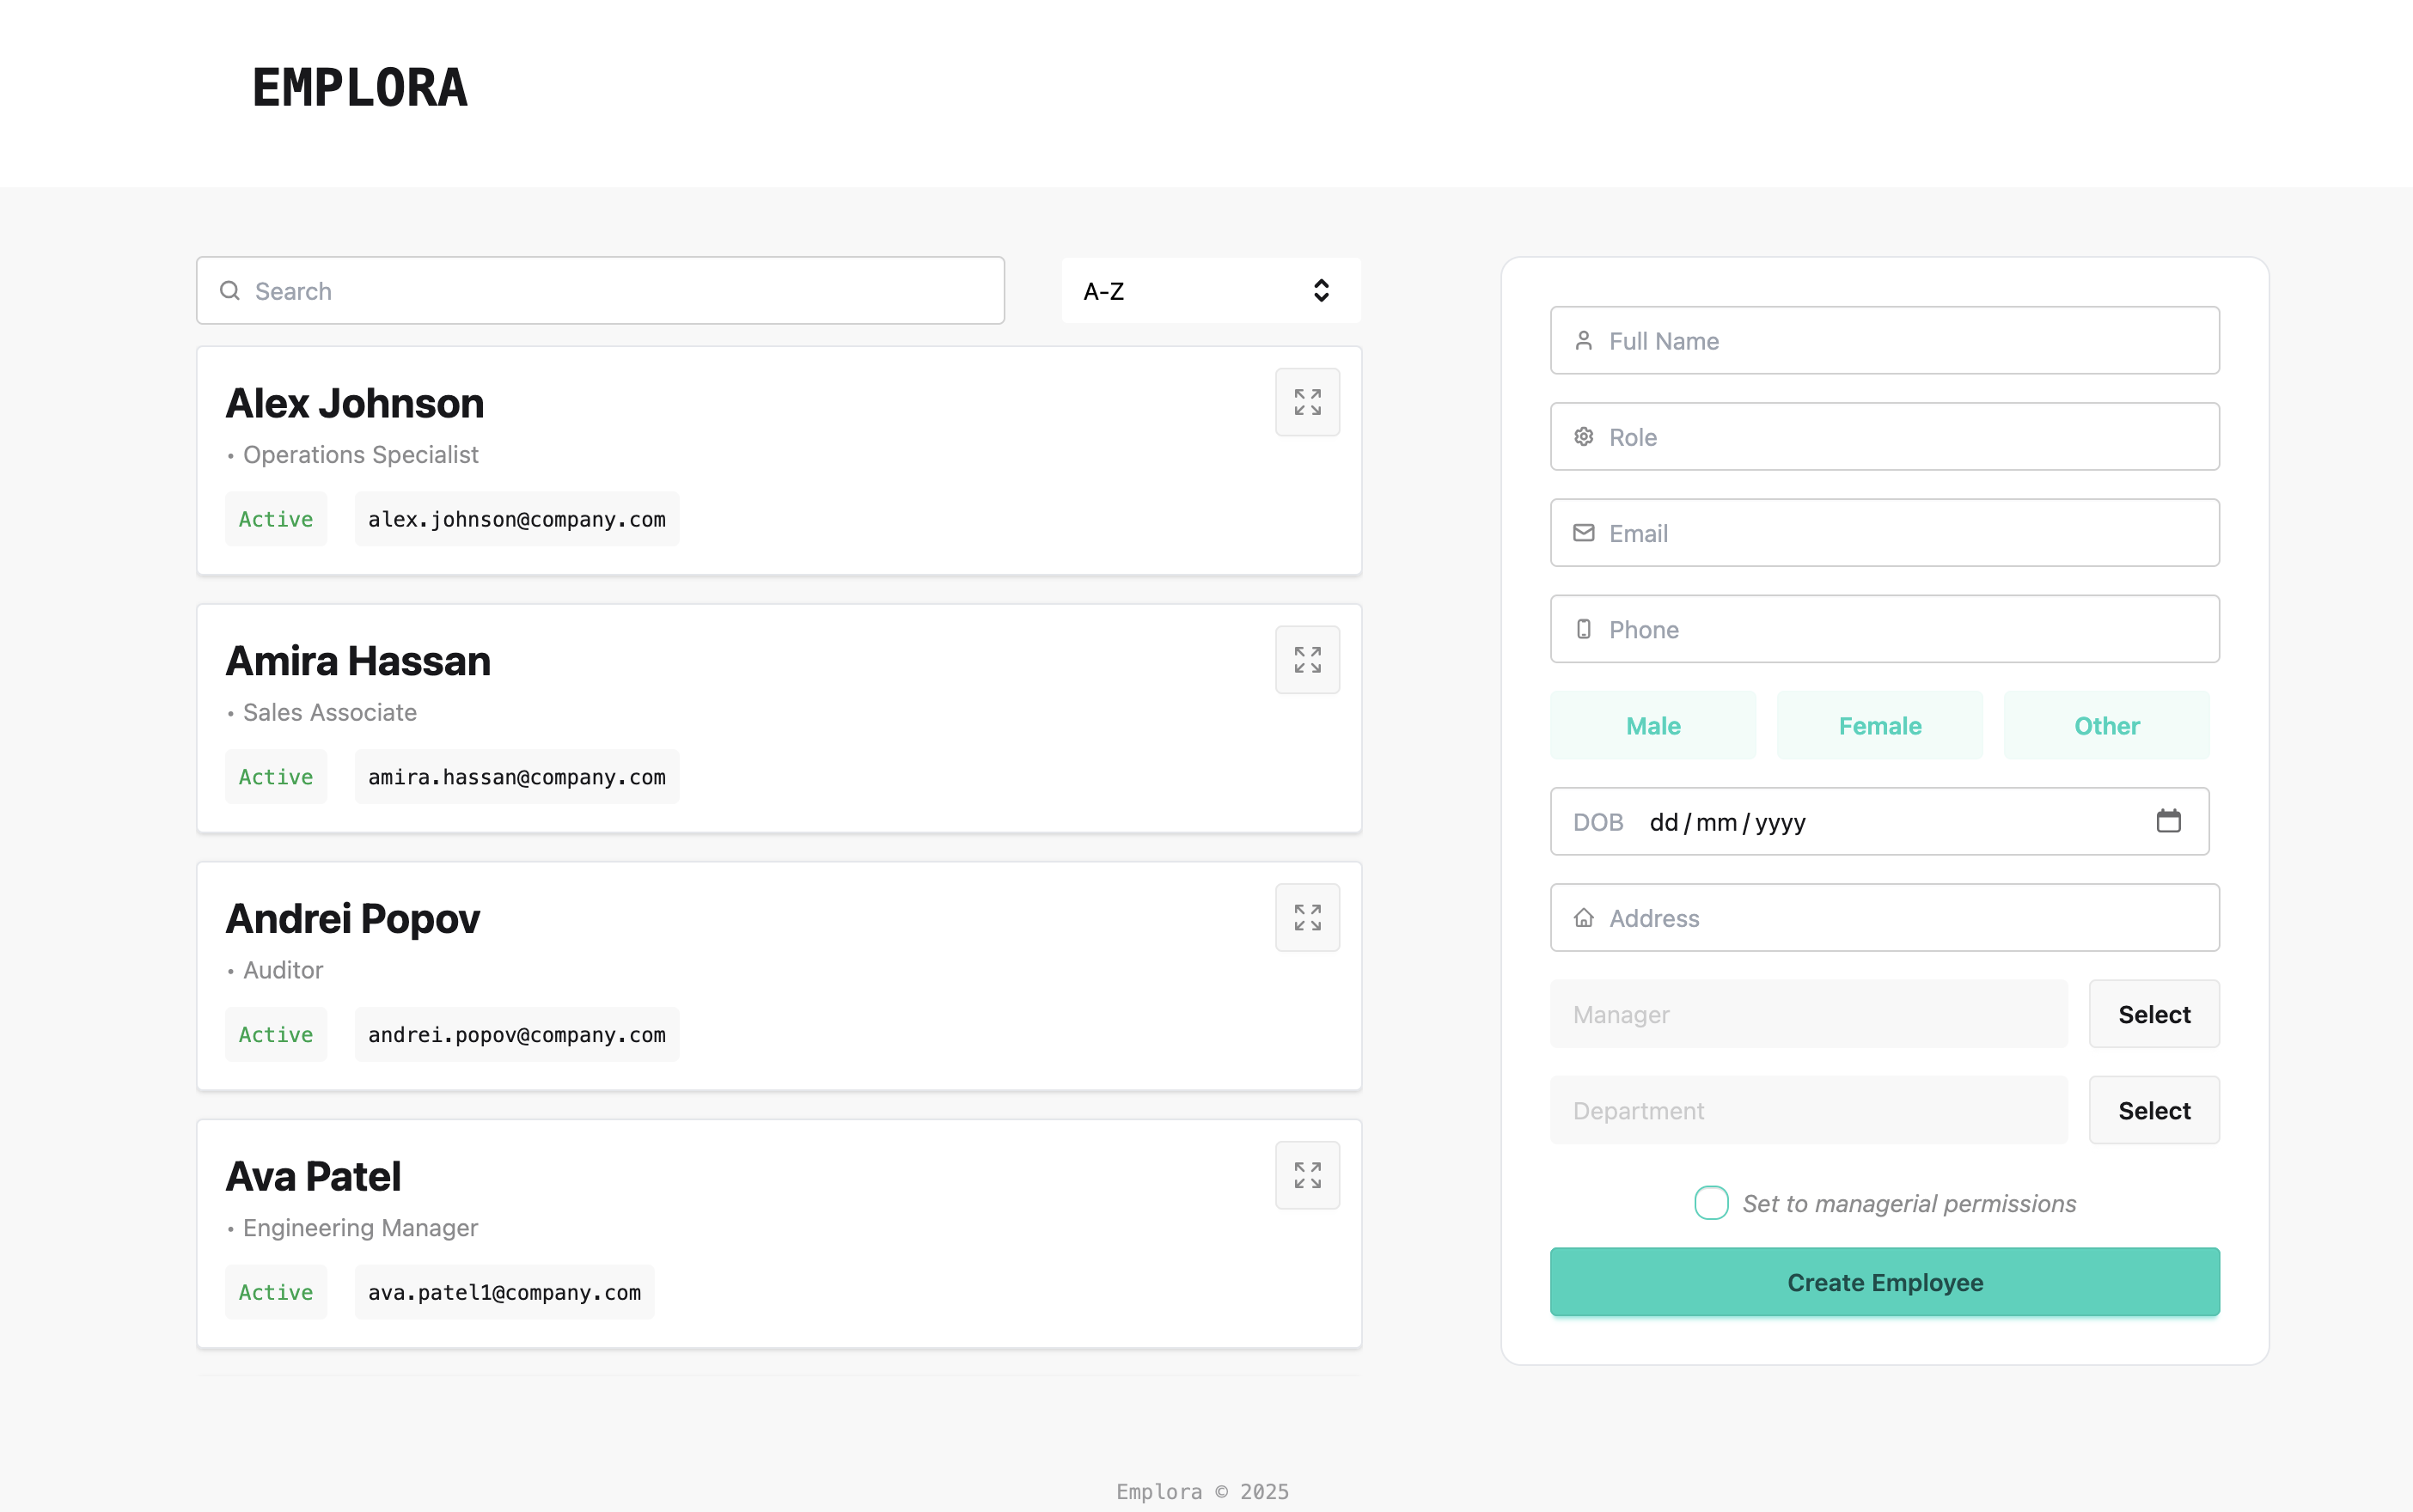Open the DOB calendar picker icon
The image size is (2413, 1512).
[x=2168, y=821]
